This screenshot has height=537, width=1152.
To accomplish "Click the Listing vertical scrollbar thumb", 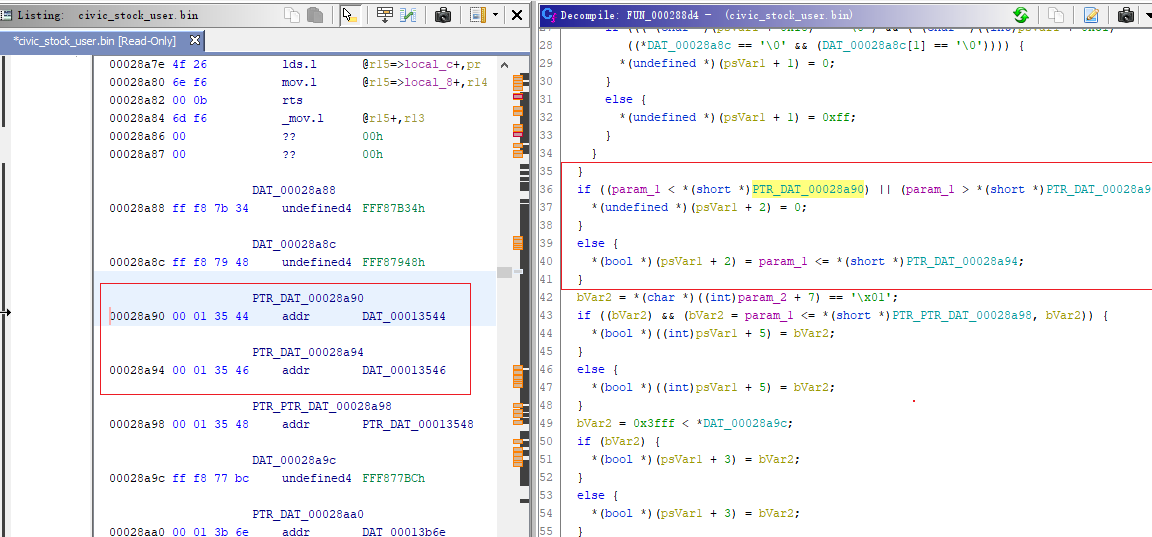I will coord(504,273).
